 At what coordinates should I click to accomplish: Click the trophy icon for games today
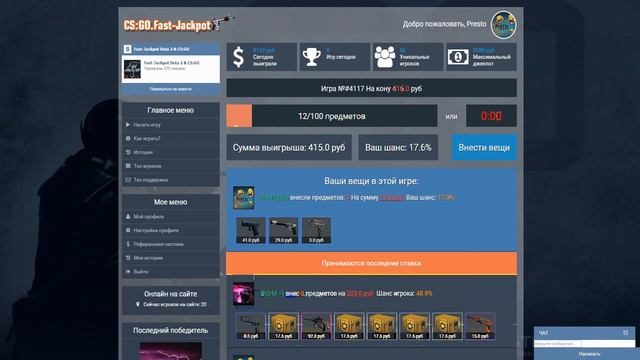click(x=311, y=57)
